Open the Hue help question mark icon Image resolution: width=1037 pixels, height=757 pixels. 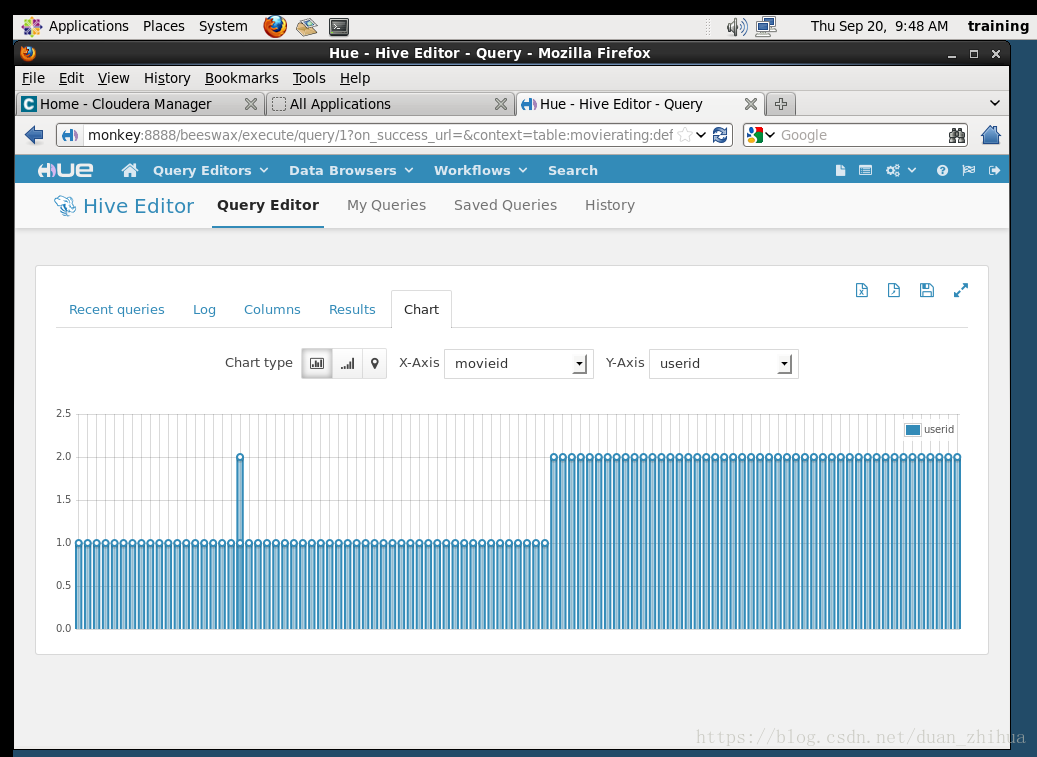[x=942, y=171]
